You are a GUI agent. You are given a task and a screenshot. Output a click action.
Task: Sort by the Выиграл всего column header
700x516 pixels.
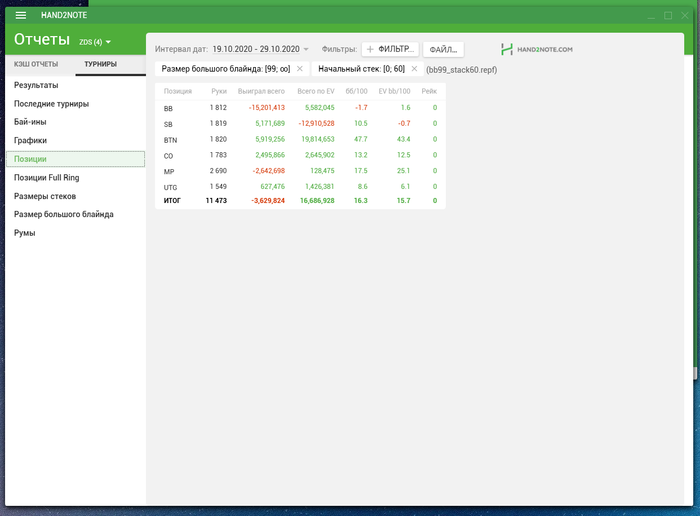(261, 91)
